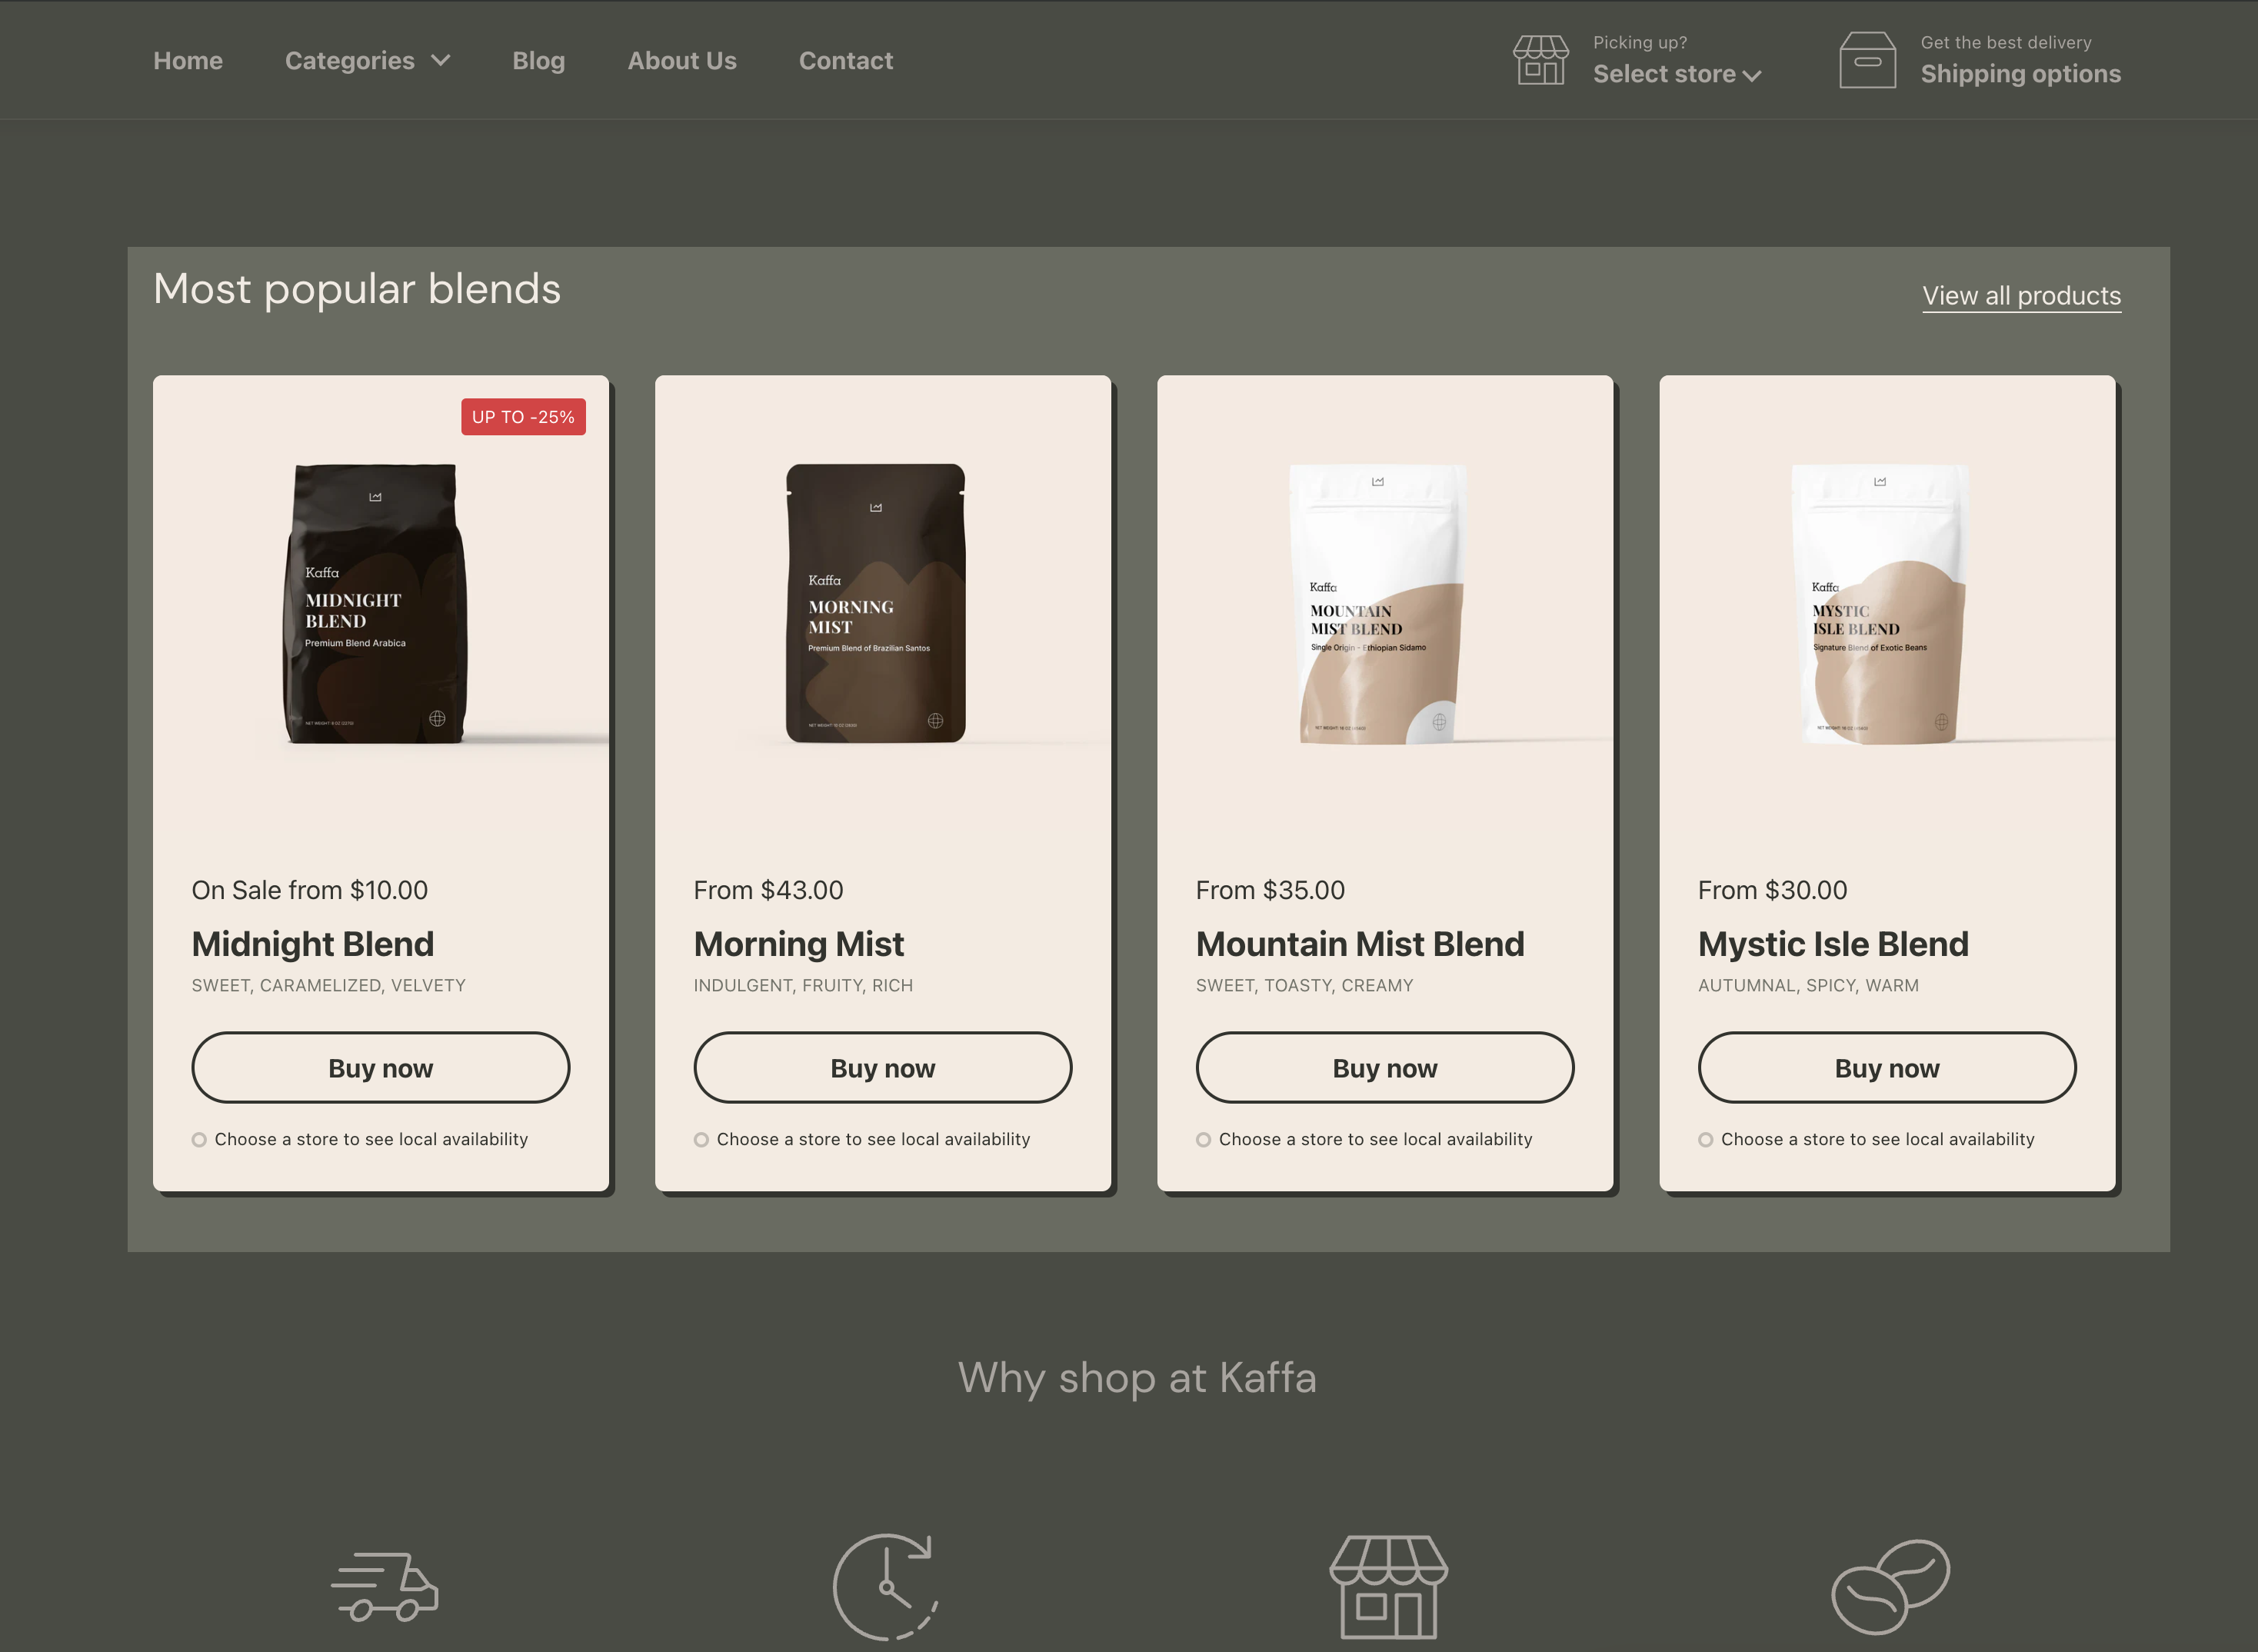Click Midnight Blend availability indicator circle
The image size is (2258, 1652).
[x=199, y=1140]
